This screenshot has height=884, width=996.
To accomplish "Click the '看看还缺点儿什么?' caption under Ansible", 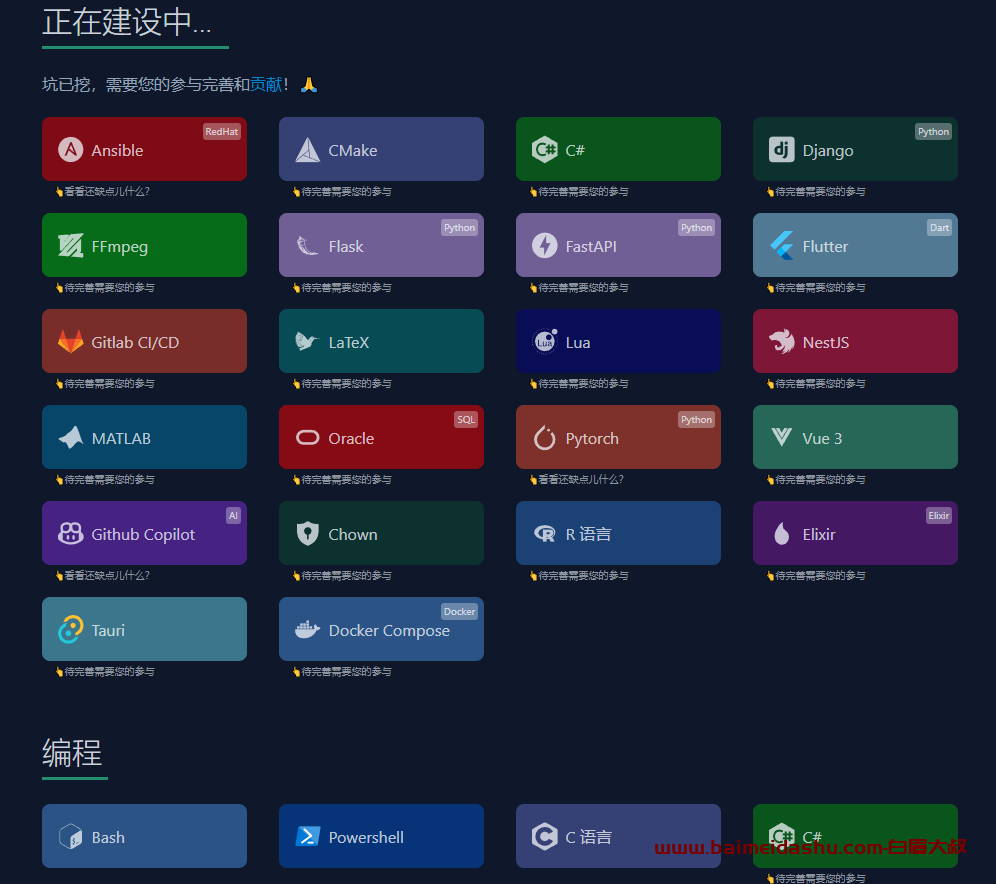I will click(x=103, y=192).
